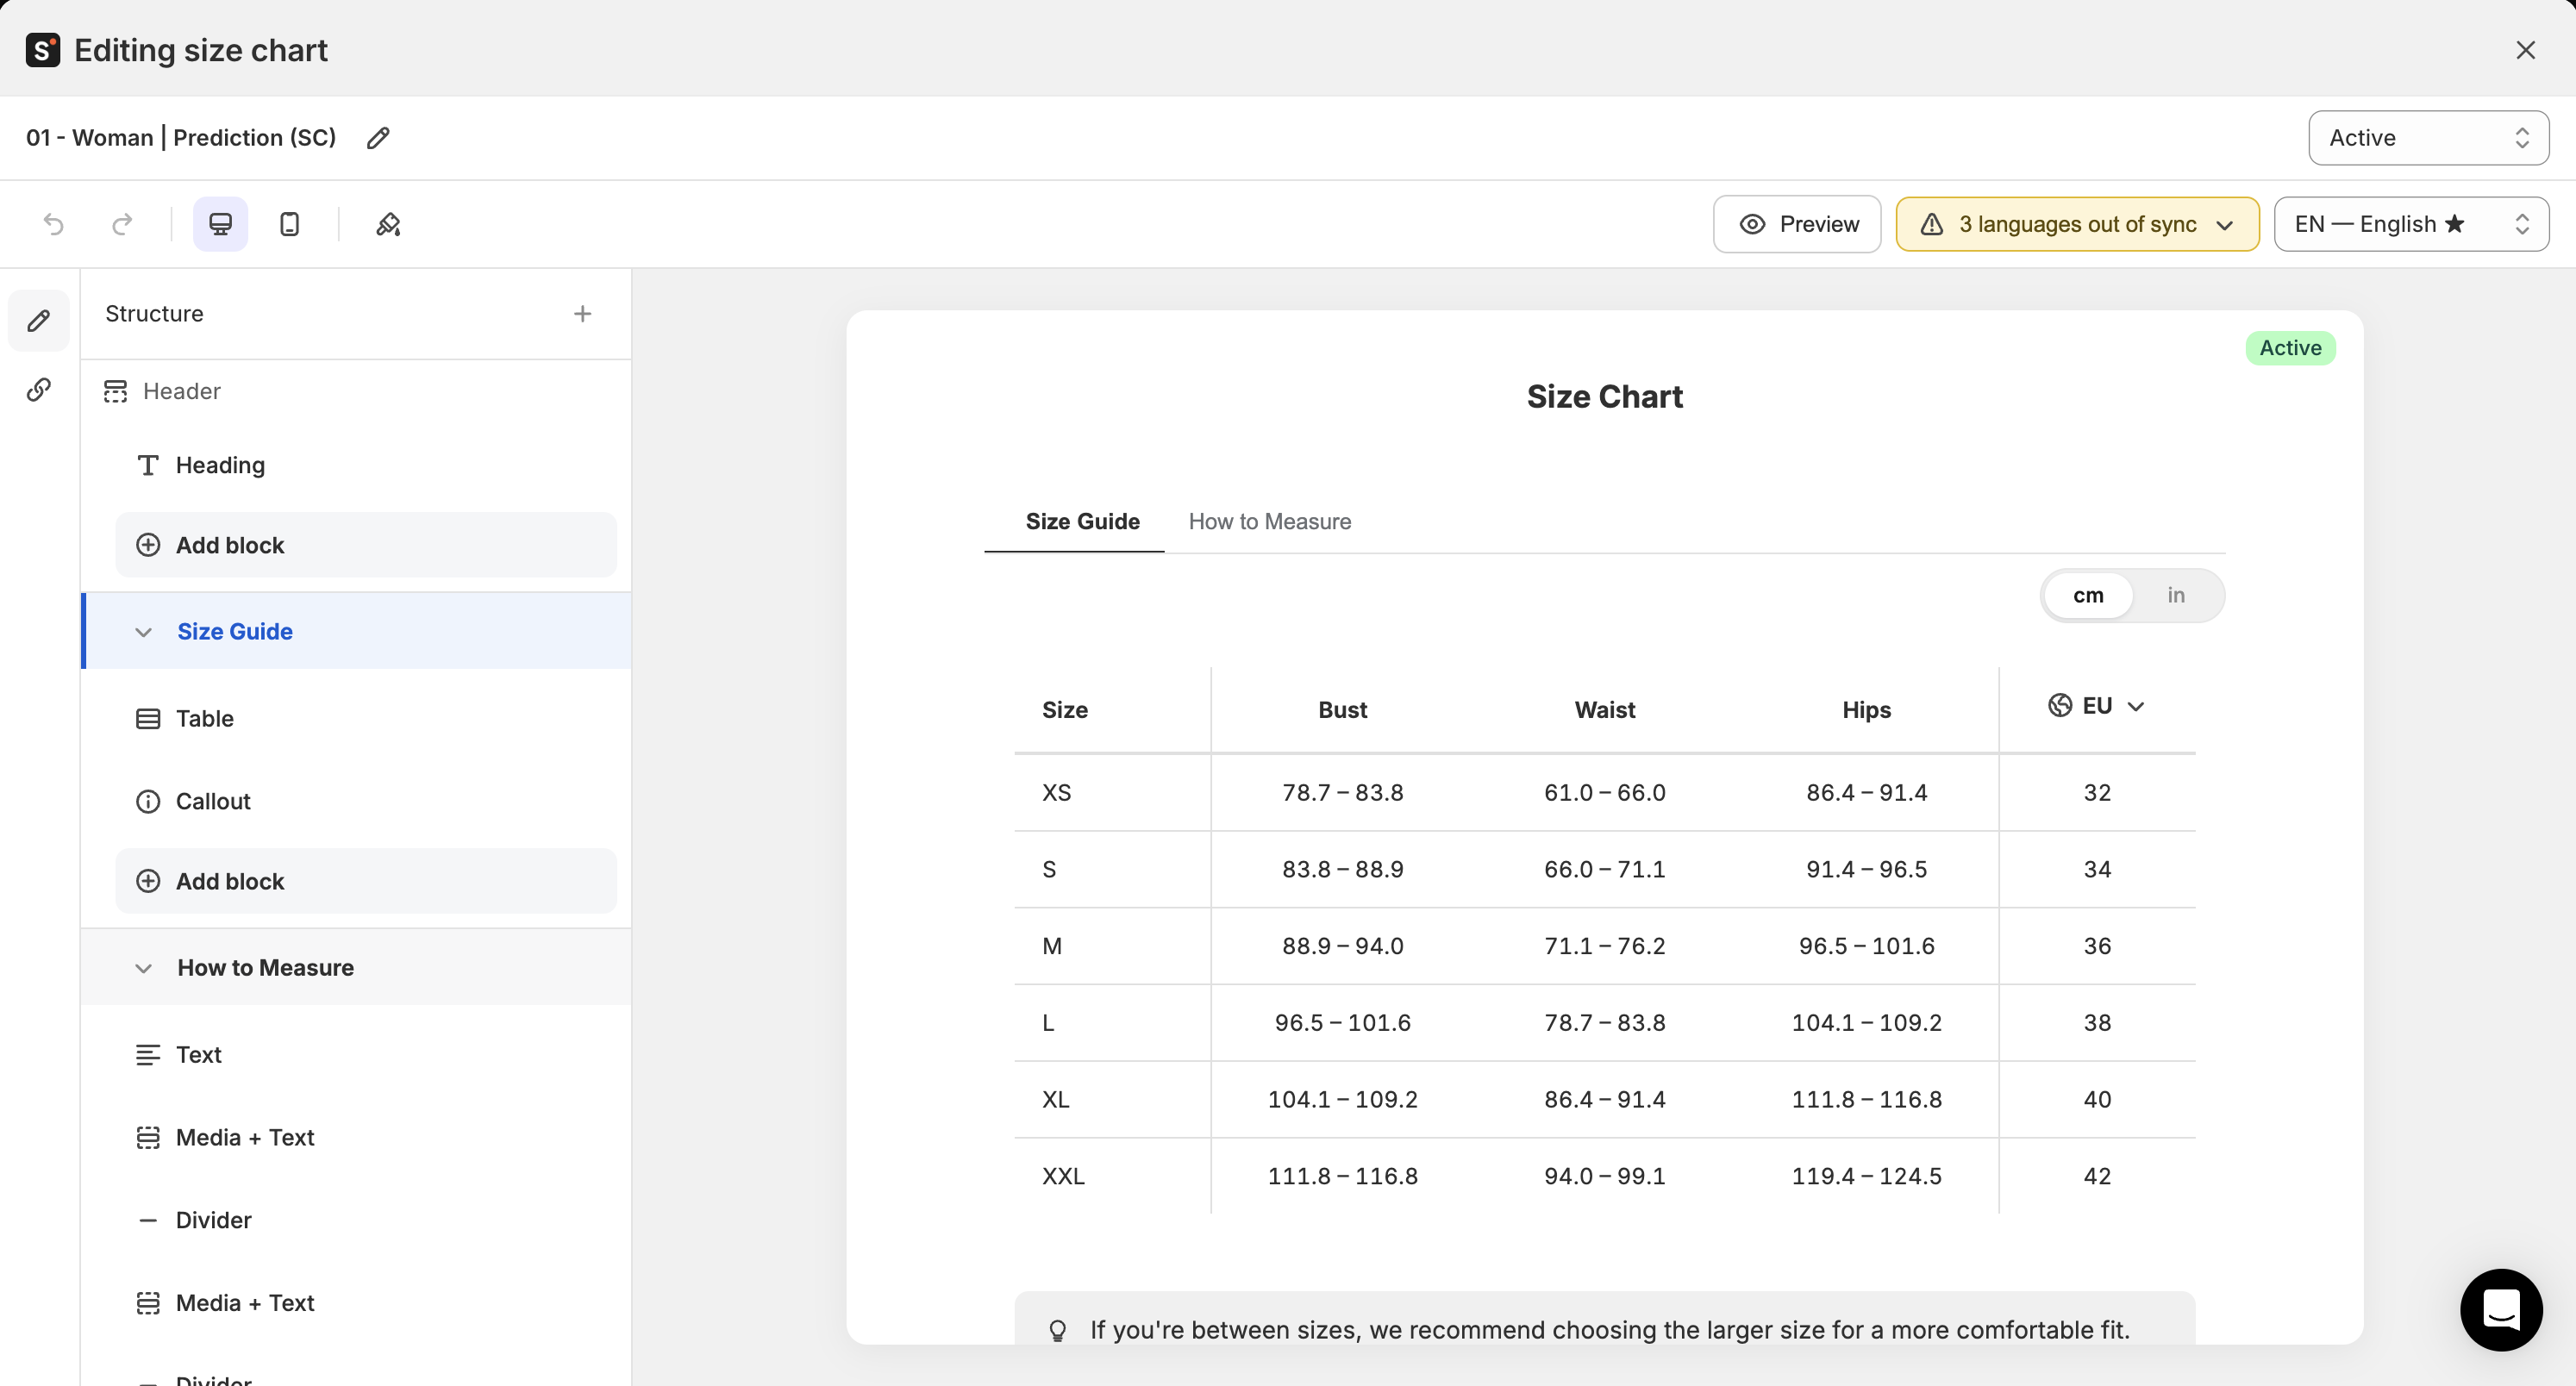The height and width of the screenshot is (1386, 2576).
Task: Click the Hips column header
Action: point(1866,710)
